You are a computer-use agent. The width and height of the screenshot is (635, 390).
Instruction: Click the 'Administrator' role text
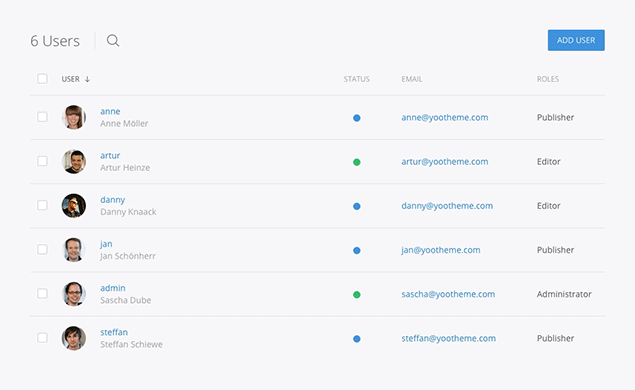[x=564, y=294]
